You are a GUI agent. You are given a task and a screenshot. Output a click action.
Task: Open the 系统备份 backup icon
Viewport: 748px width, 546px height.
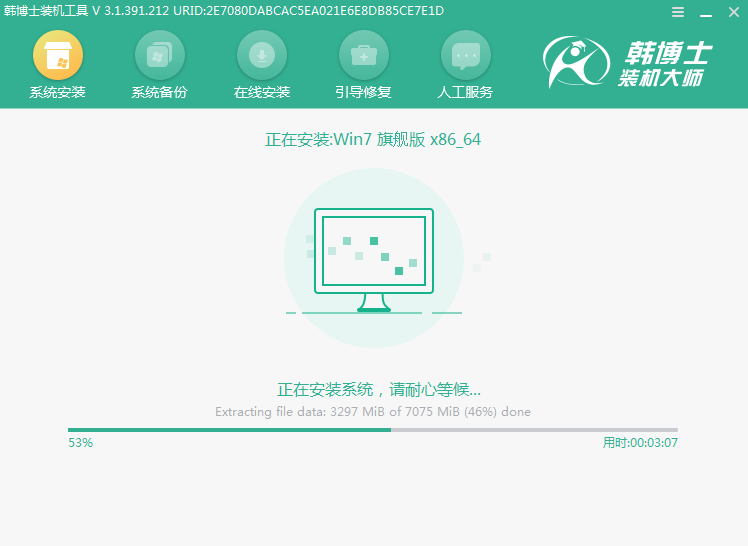pyautogui.click(x=159, y=55)
